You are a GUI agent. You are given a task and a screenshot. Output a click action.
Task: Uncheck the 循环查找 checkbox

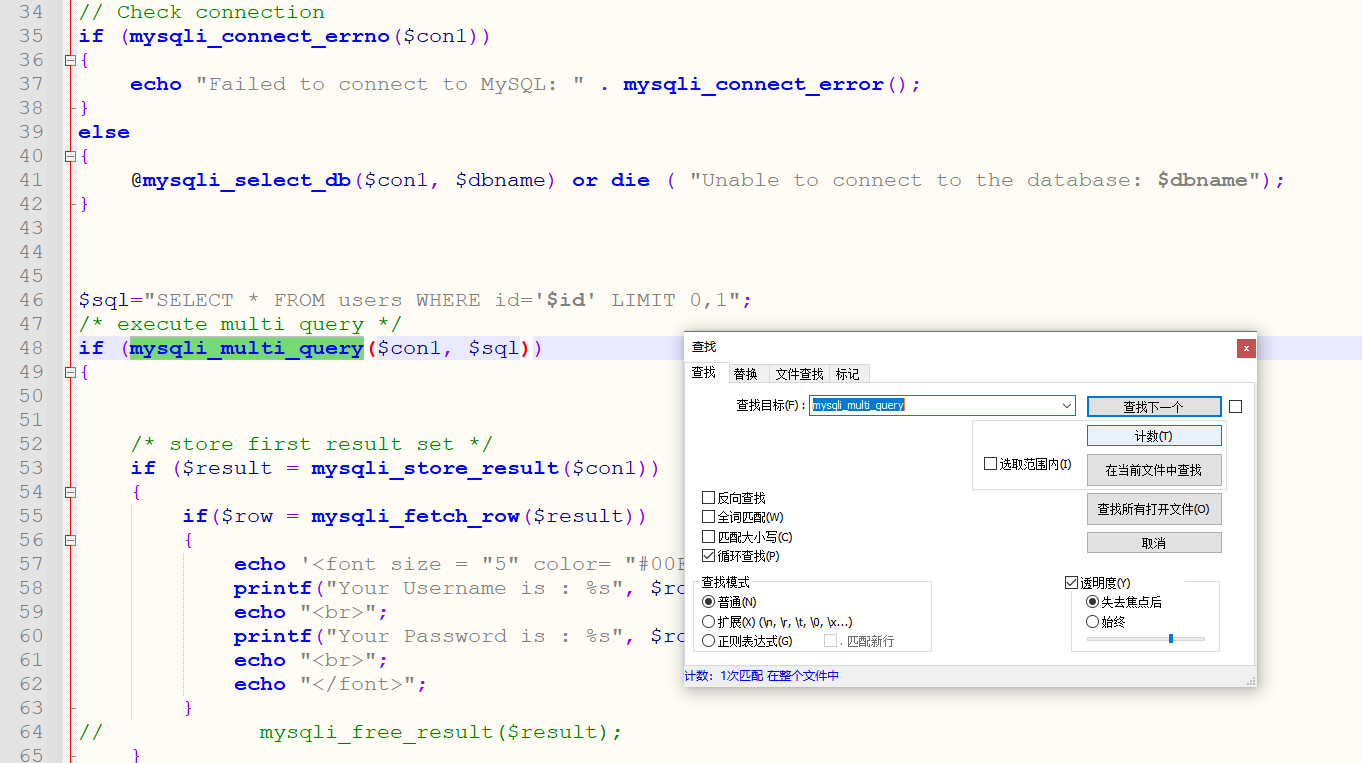(x=709, y=556)
